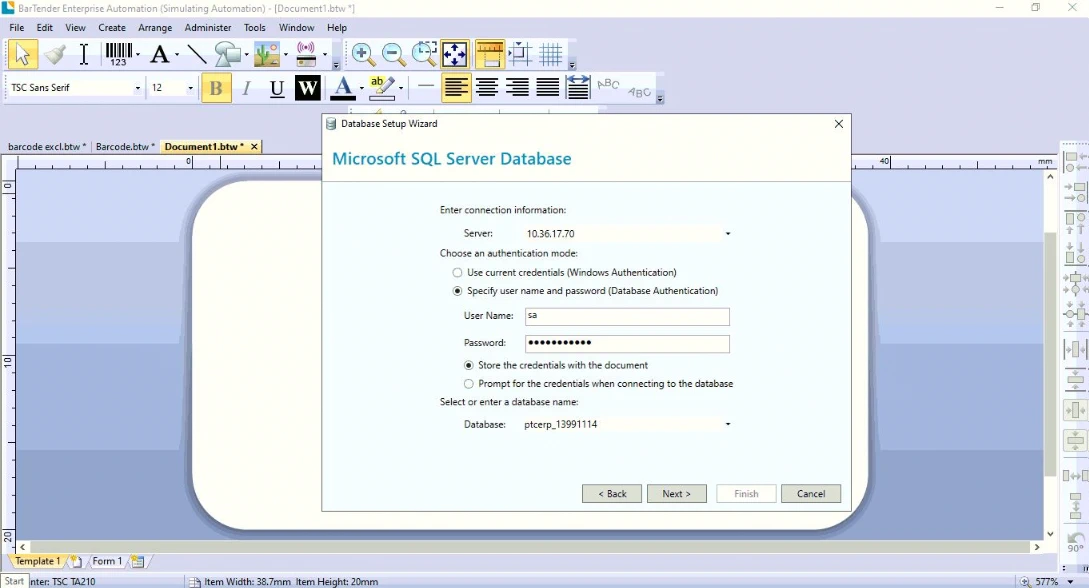This screenshot has width=1089, height=588.
Task: Apply text highlight color marker
Action: pyautogui.click(x=381, y=88)
